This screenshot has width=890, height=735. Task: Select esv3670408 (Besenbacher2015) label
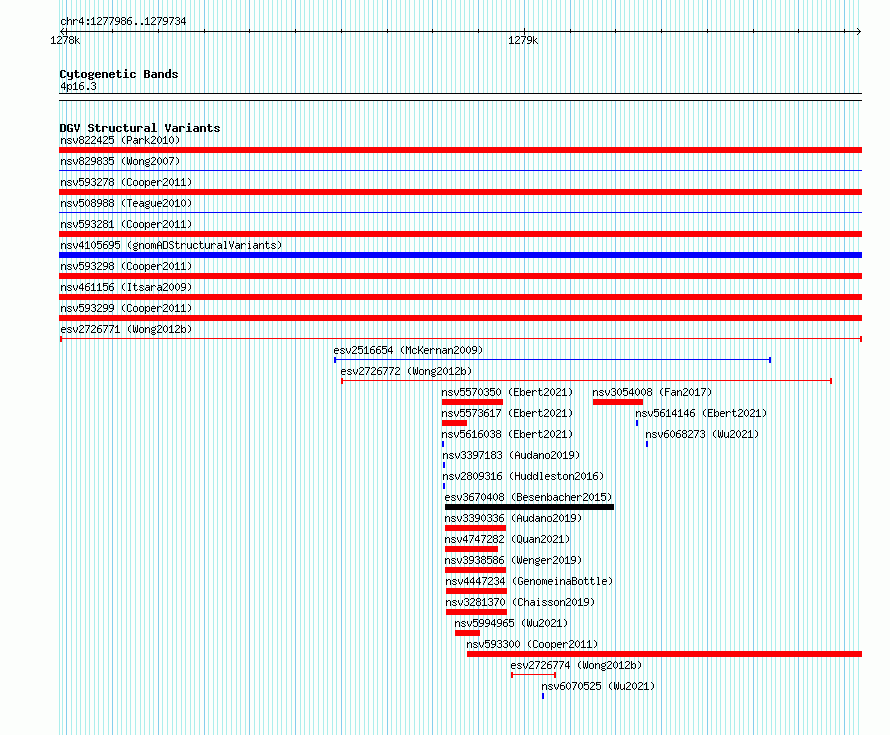[528, 497]
